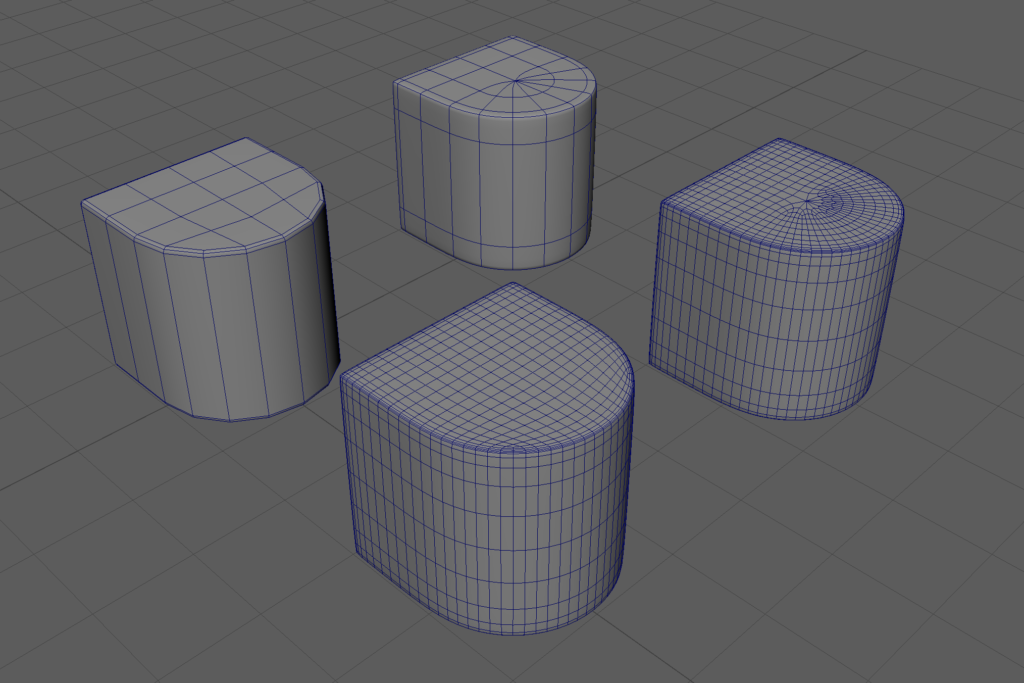Click the fan pole center on the right mesh top

tap(808, 203)
